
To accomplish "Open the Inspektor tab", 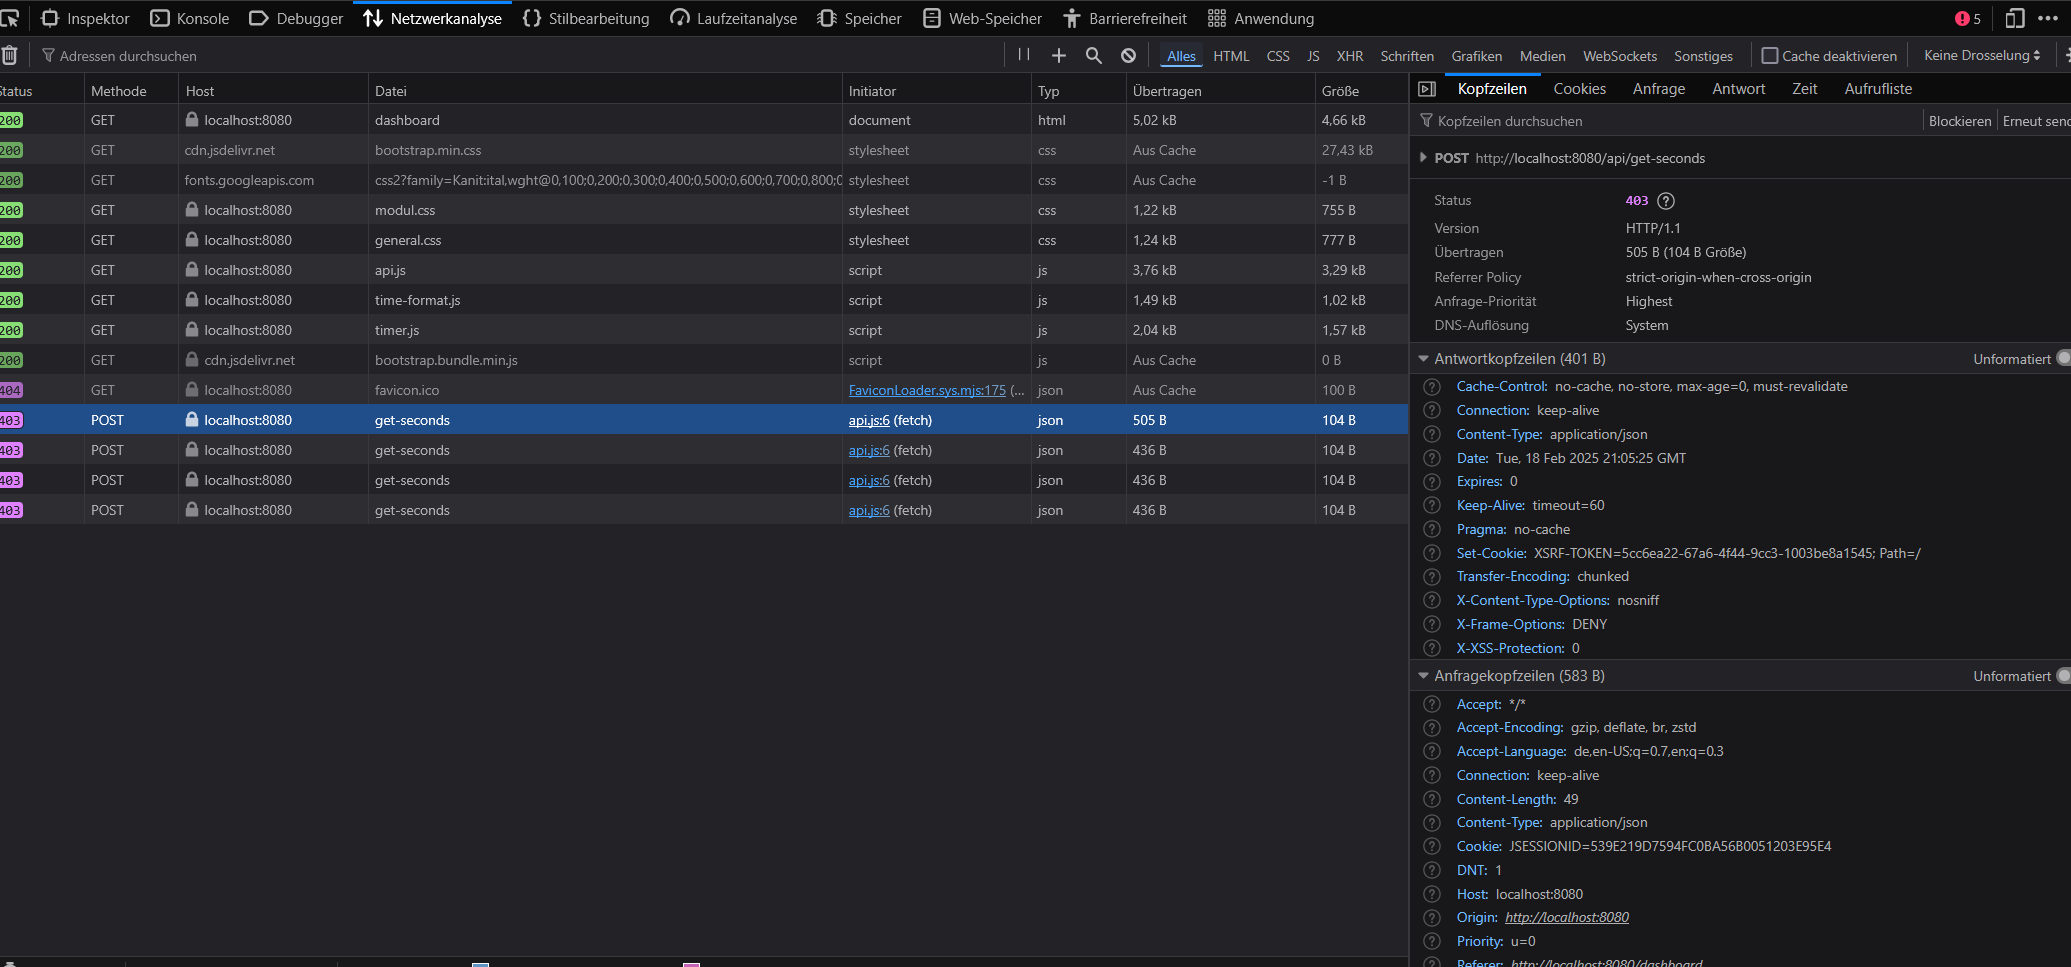I will 85,18.
